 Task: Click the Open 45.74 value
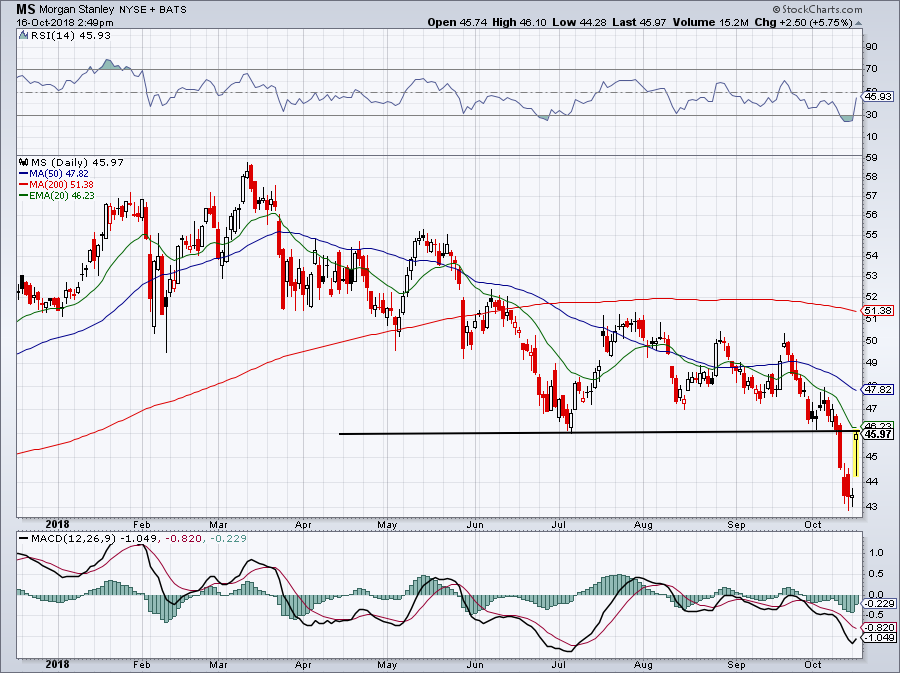coord(456,22)
